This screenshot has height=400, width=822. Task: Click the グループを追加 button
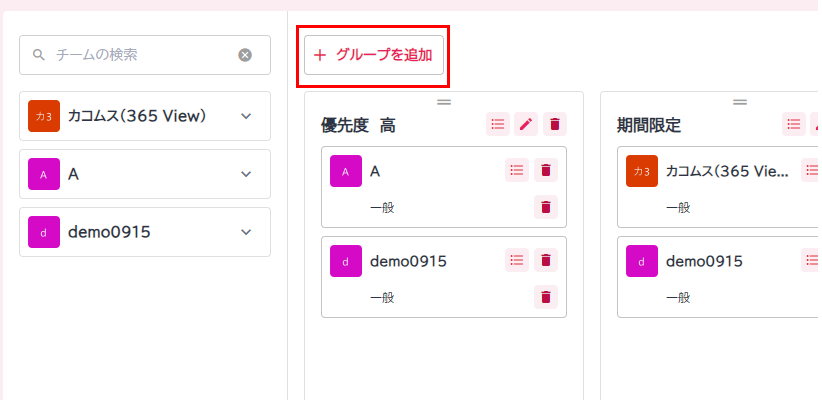click(374, 55)
